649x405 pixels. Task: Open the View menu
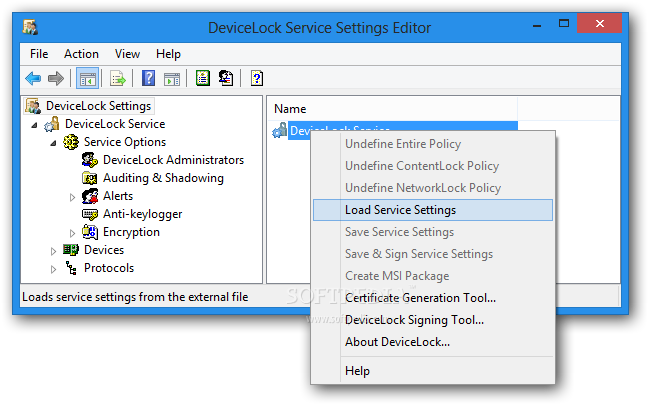tap(127, 54)
